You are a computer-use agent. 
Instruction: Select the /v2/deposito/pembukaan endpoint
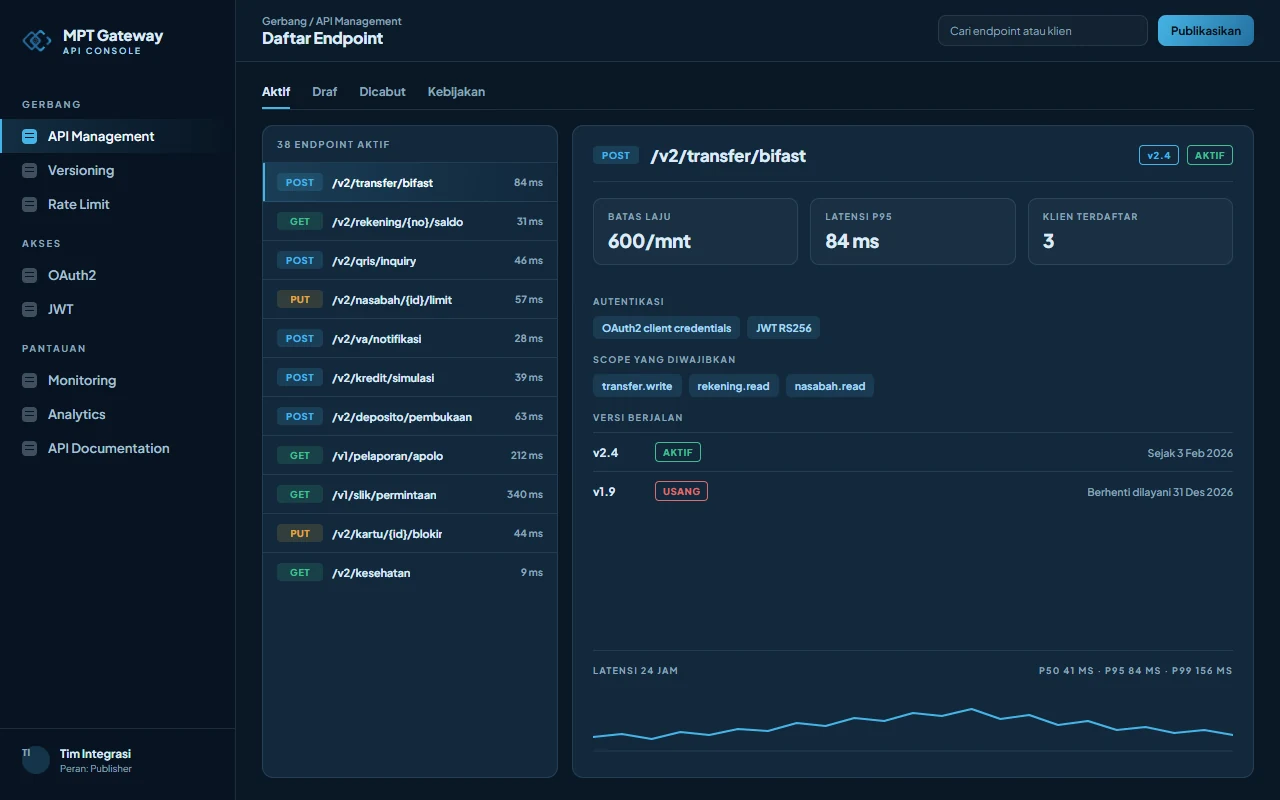click(410, 416)
